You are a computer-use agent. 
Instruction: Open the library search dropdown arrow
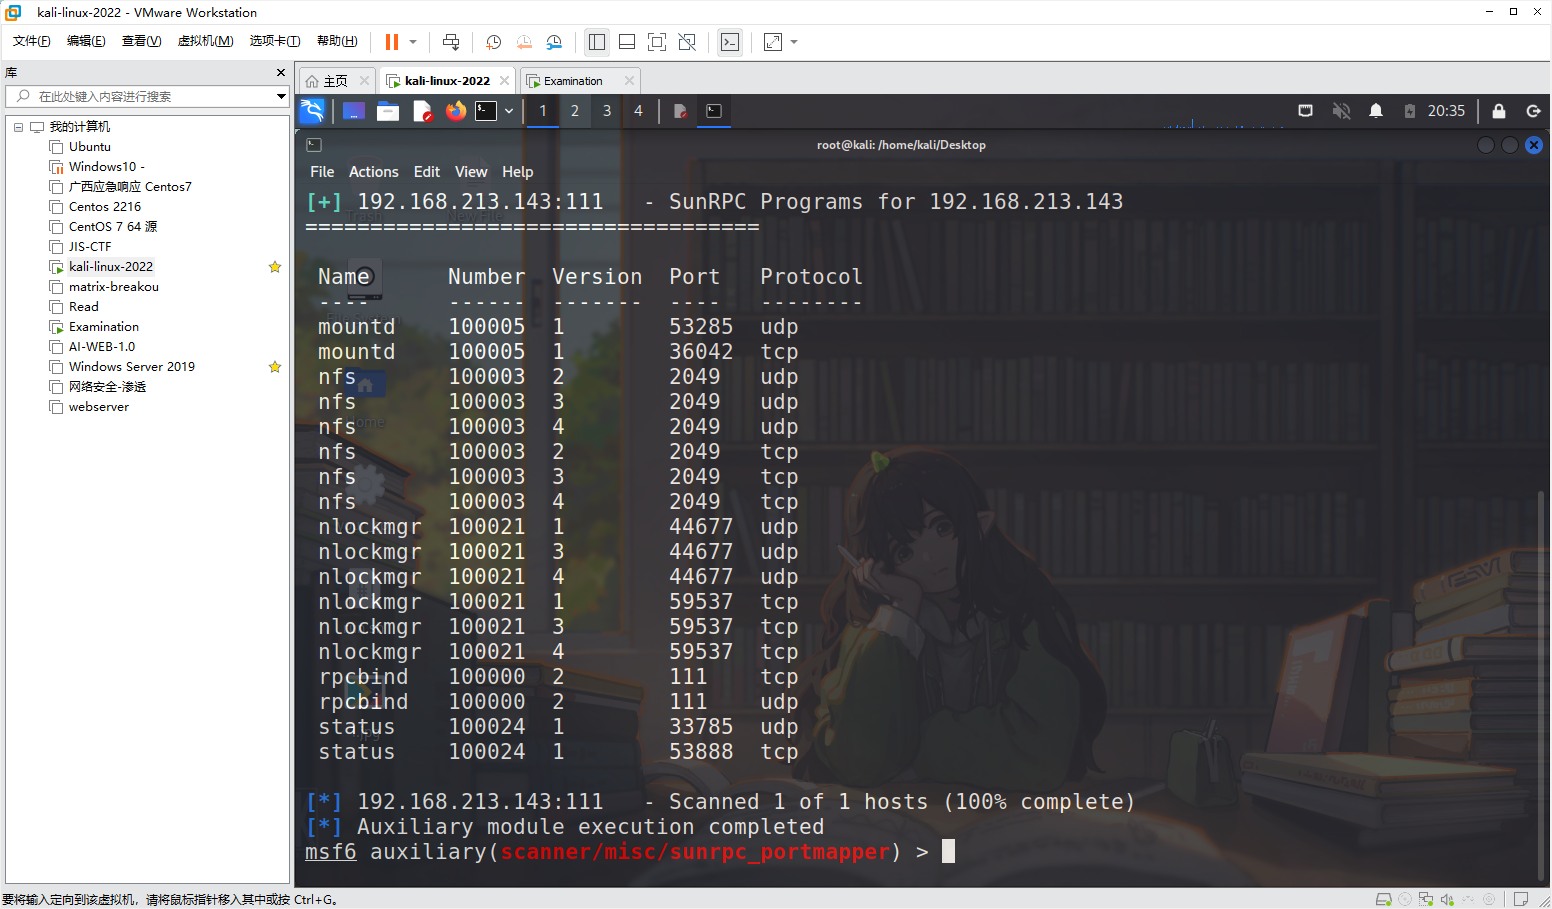pyautogui.click(x=281, y=96)
